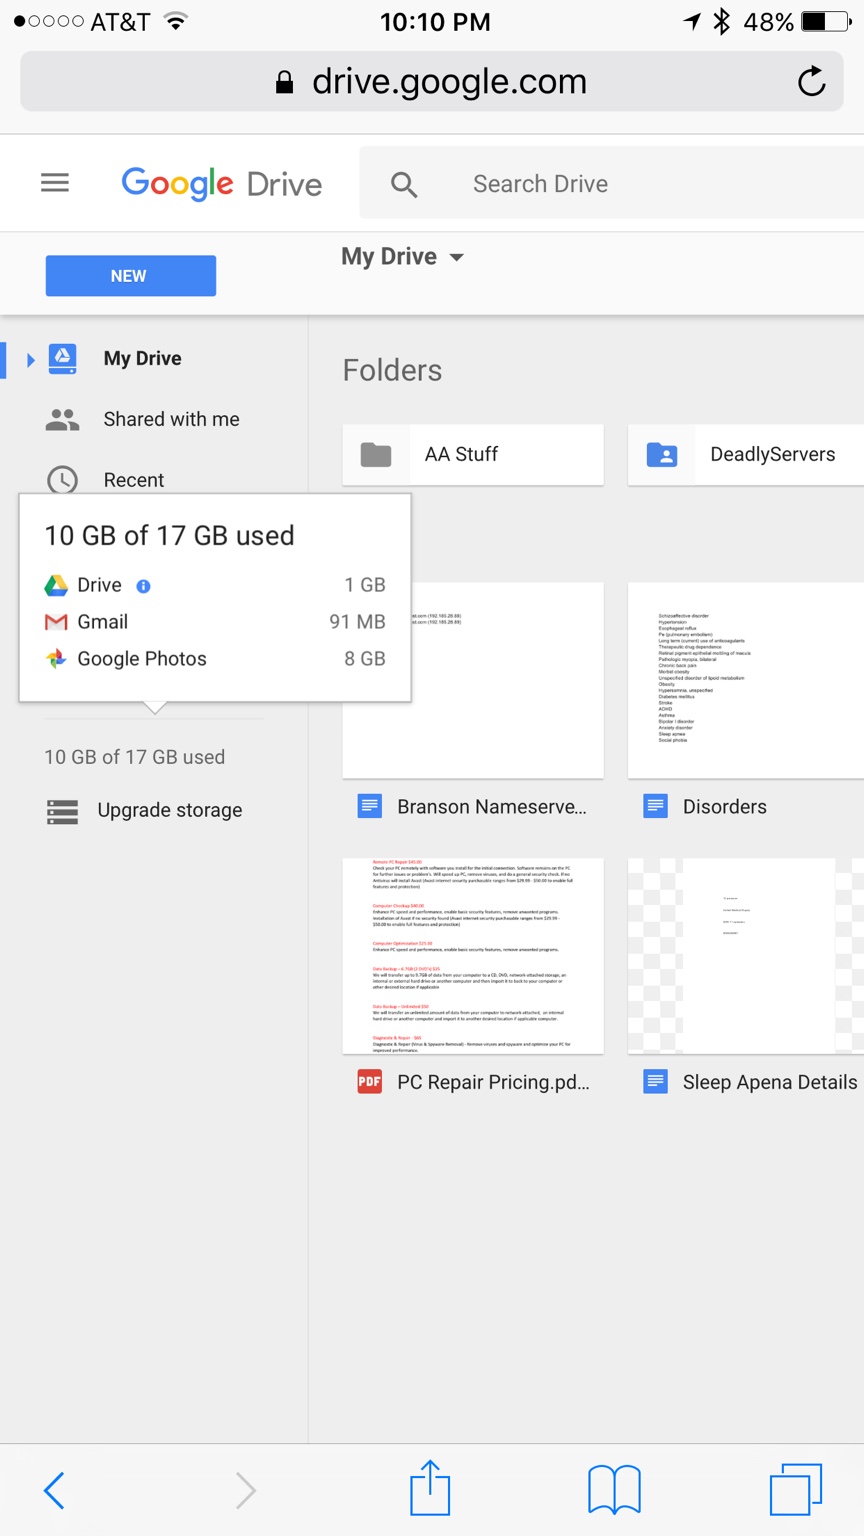Viewport: 864px width, 1536px height.
Task: Open Sleep Apena Details thumbnail
Action: [x=746, y=955]
